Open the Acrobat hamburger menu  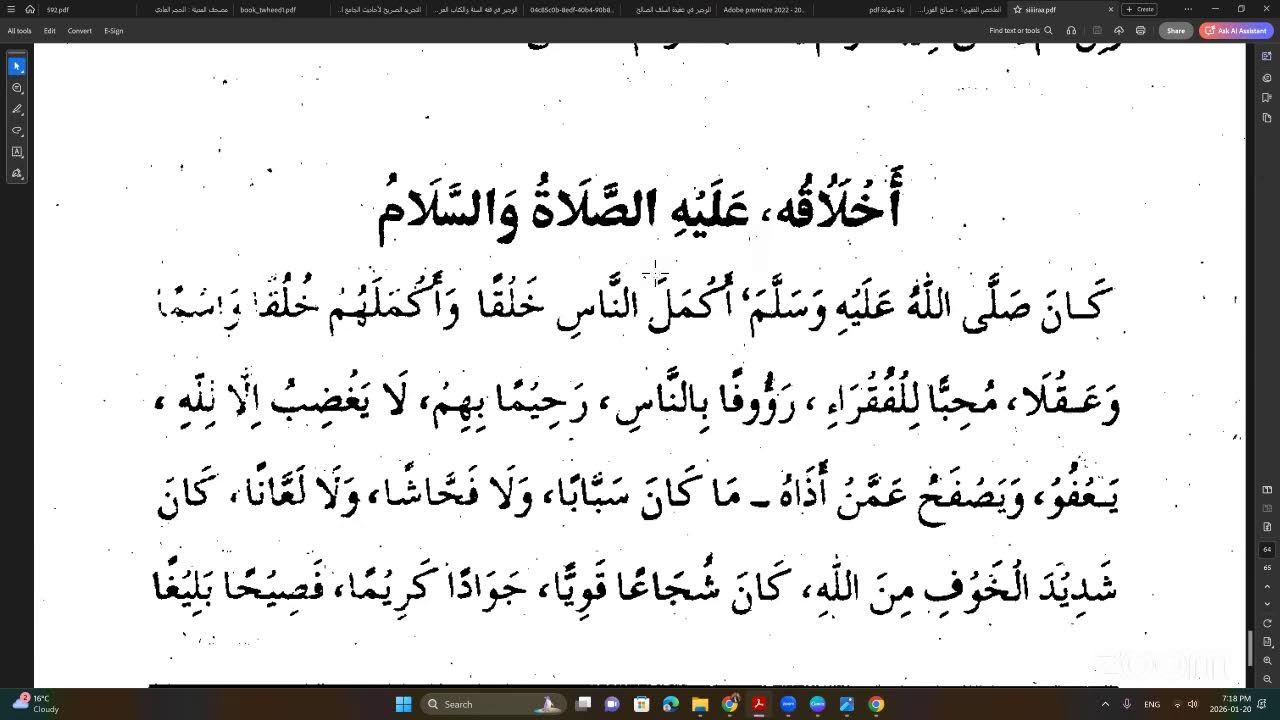pos(9,9)
